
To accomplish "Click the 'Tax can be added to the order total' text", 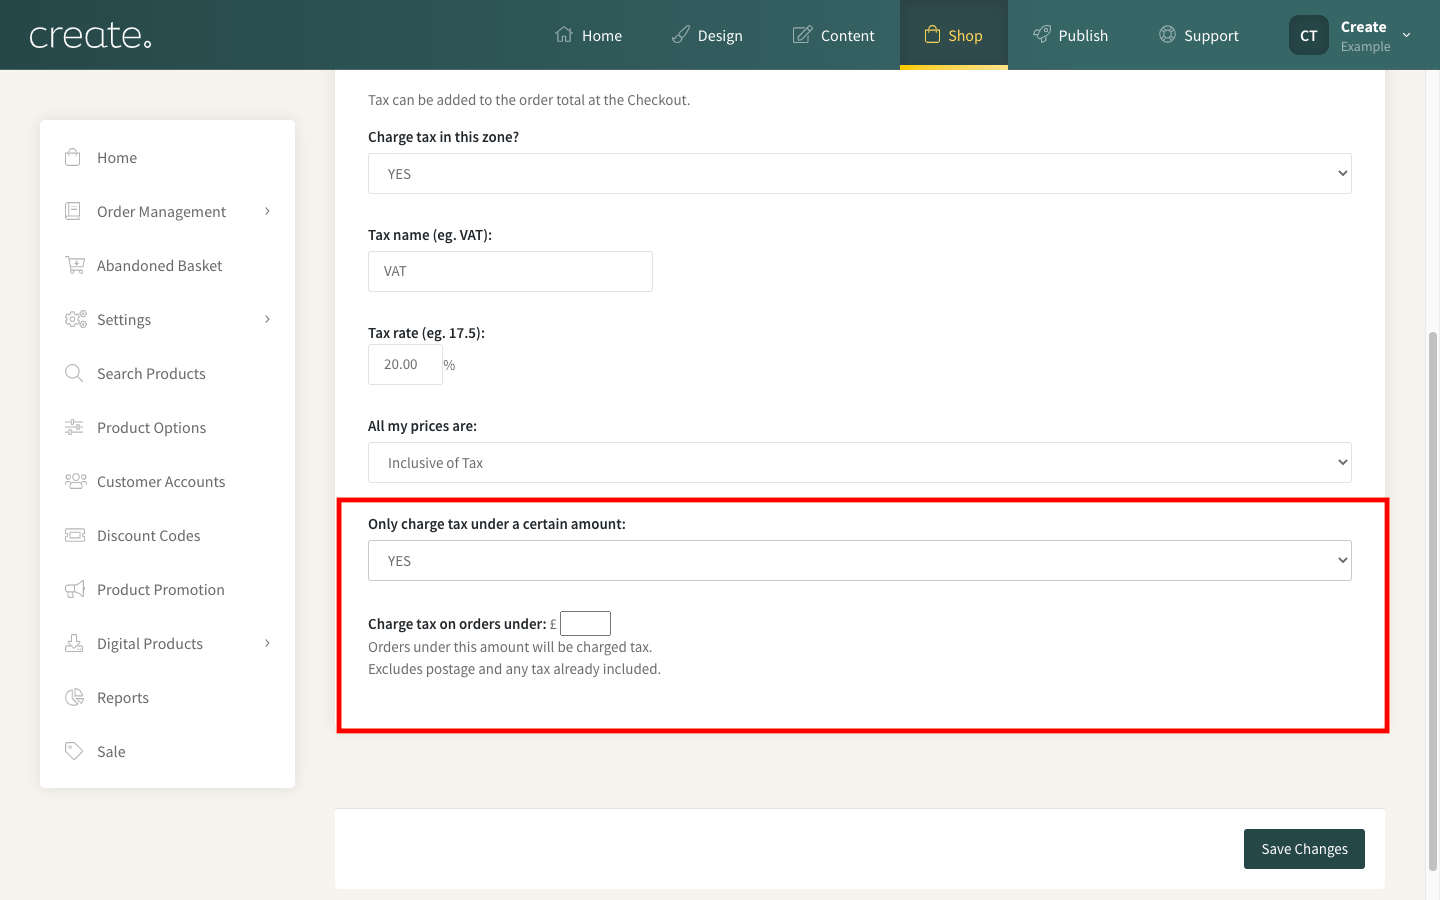I will click(x=529, y=100).
